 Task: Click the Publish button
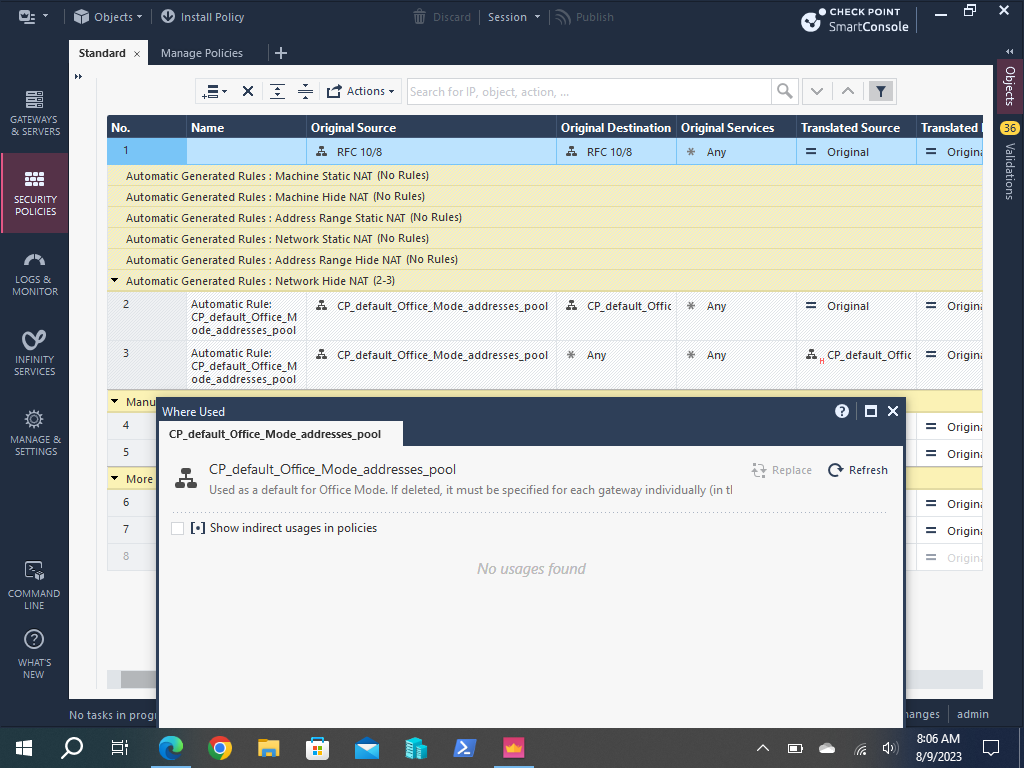[x=584, y=17]
